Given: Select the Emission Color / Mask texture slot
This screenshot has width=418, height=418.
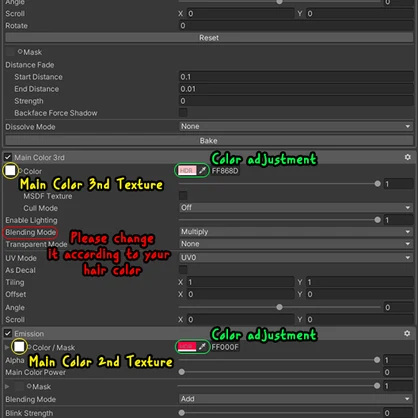Looking at the screenshot, I should [19, 347].
